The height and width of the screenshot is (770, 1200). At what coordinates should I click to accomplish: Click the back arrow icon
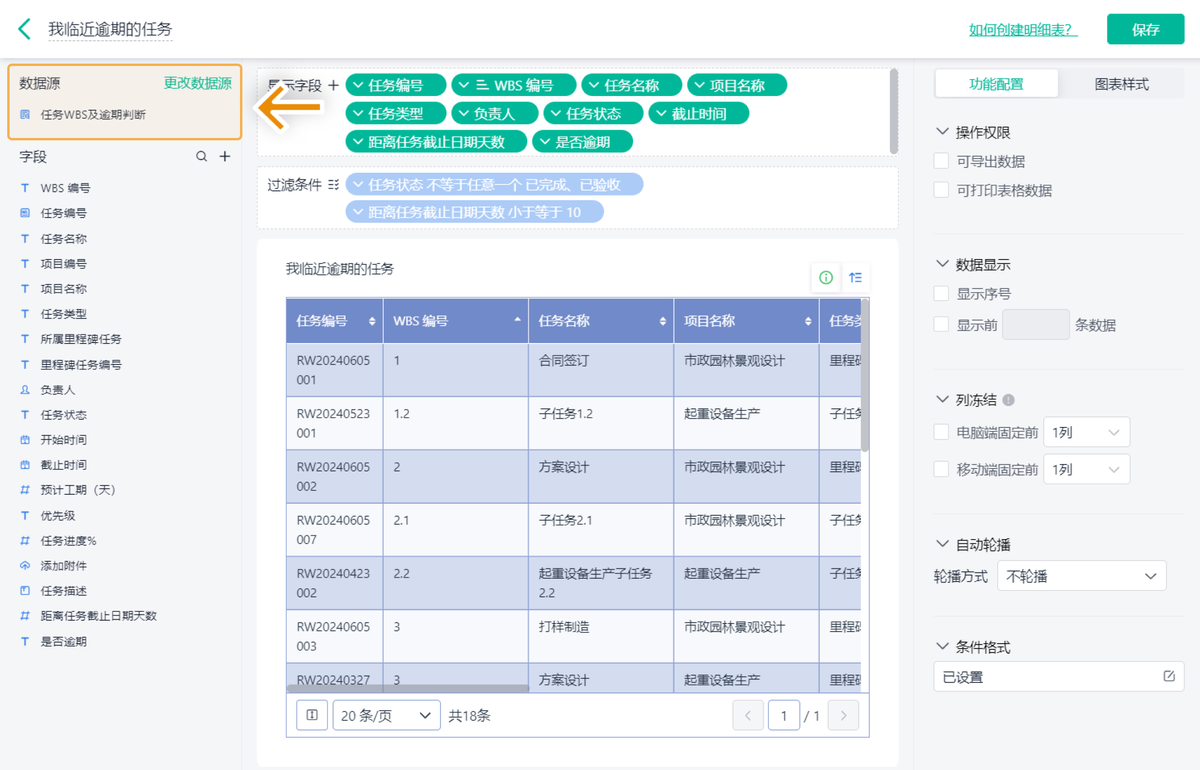(x=25, y=29)
